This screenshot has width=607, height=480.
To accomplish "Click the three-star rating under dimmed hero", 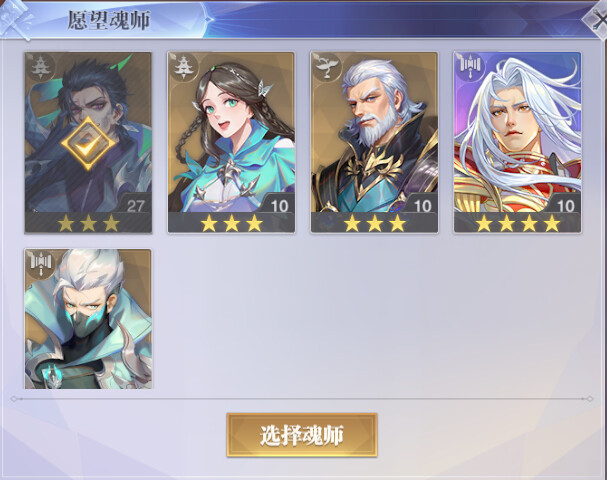I will (x=88, y=223).
